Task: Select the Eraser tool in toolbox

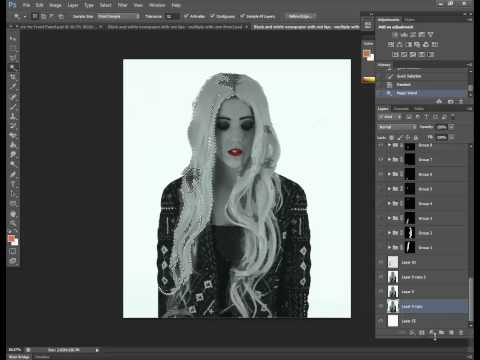Action: click(13, 136)
